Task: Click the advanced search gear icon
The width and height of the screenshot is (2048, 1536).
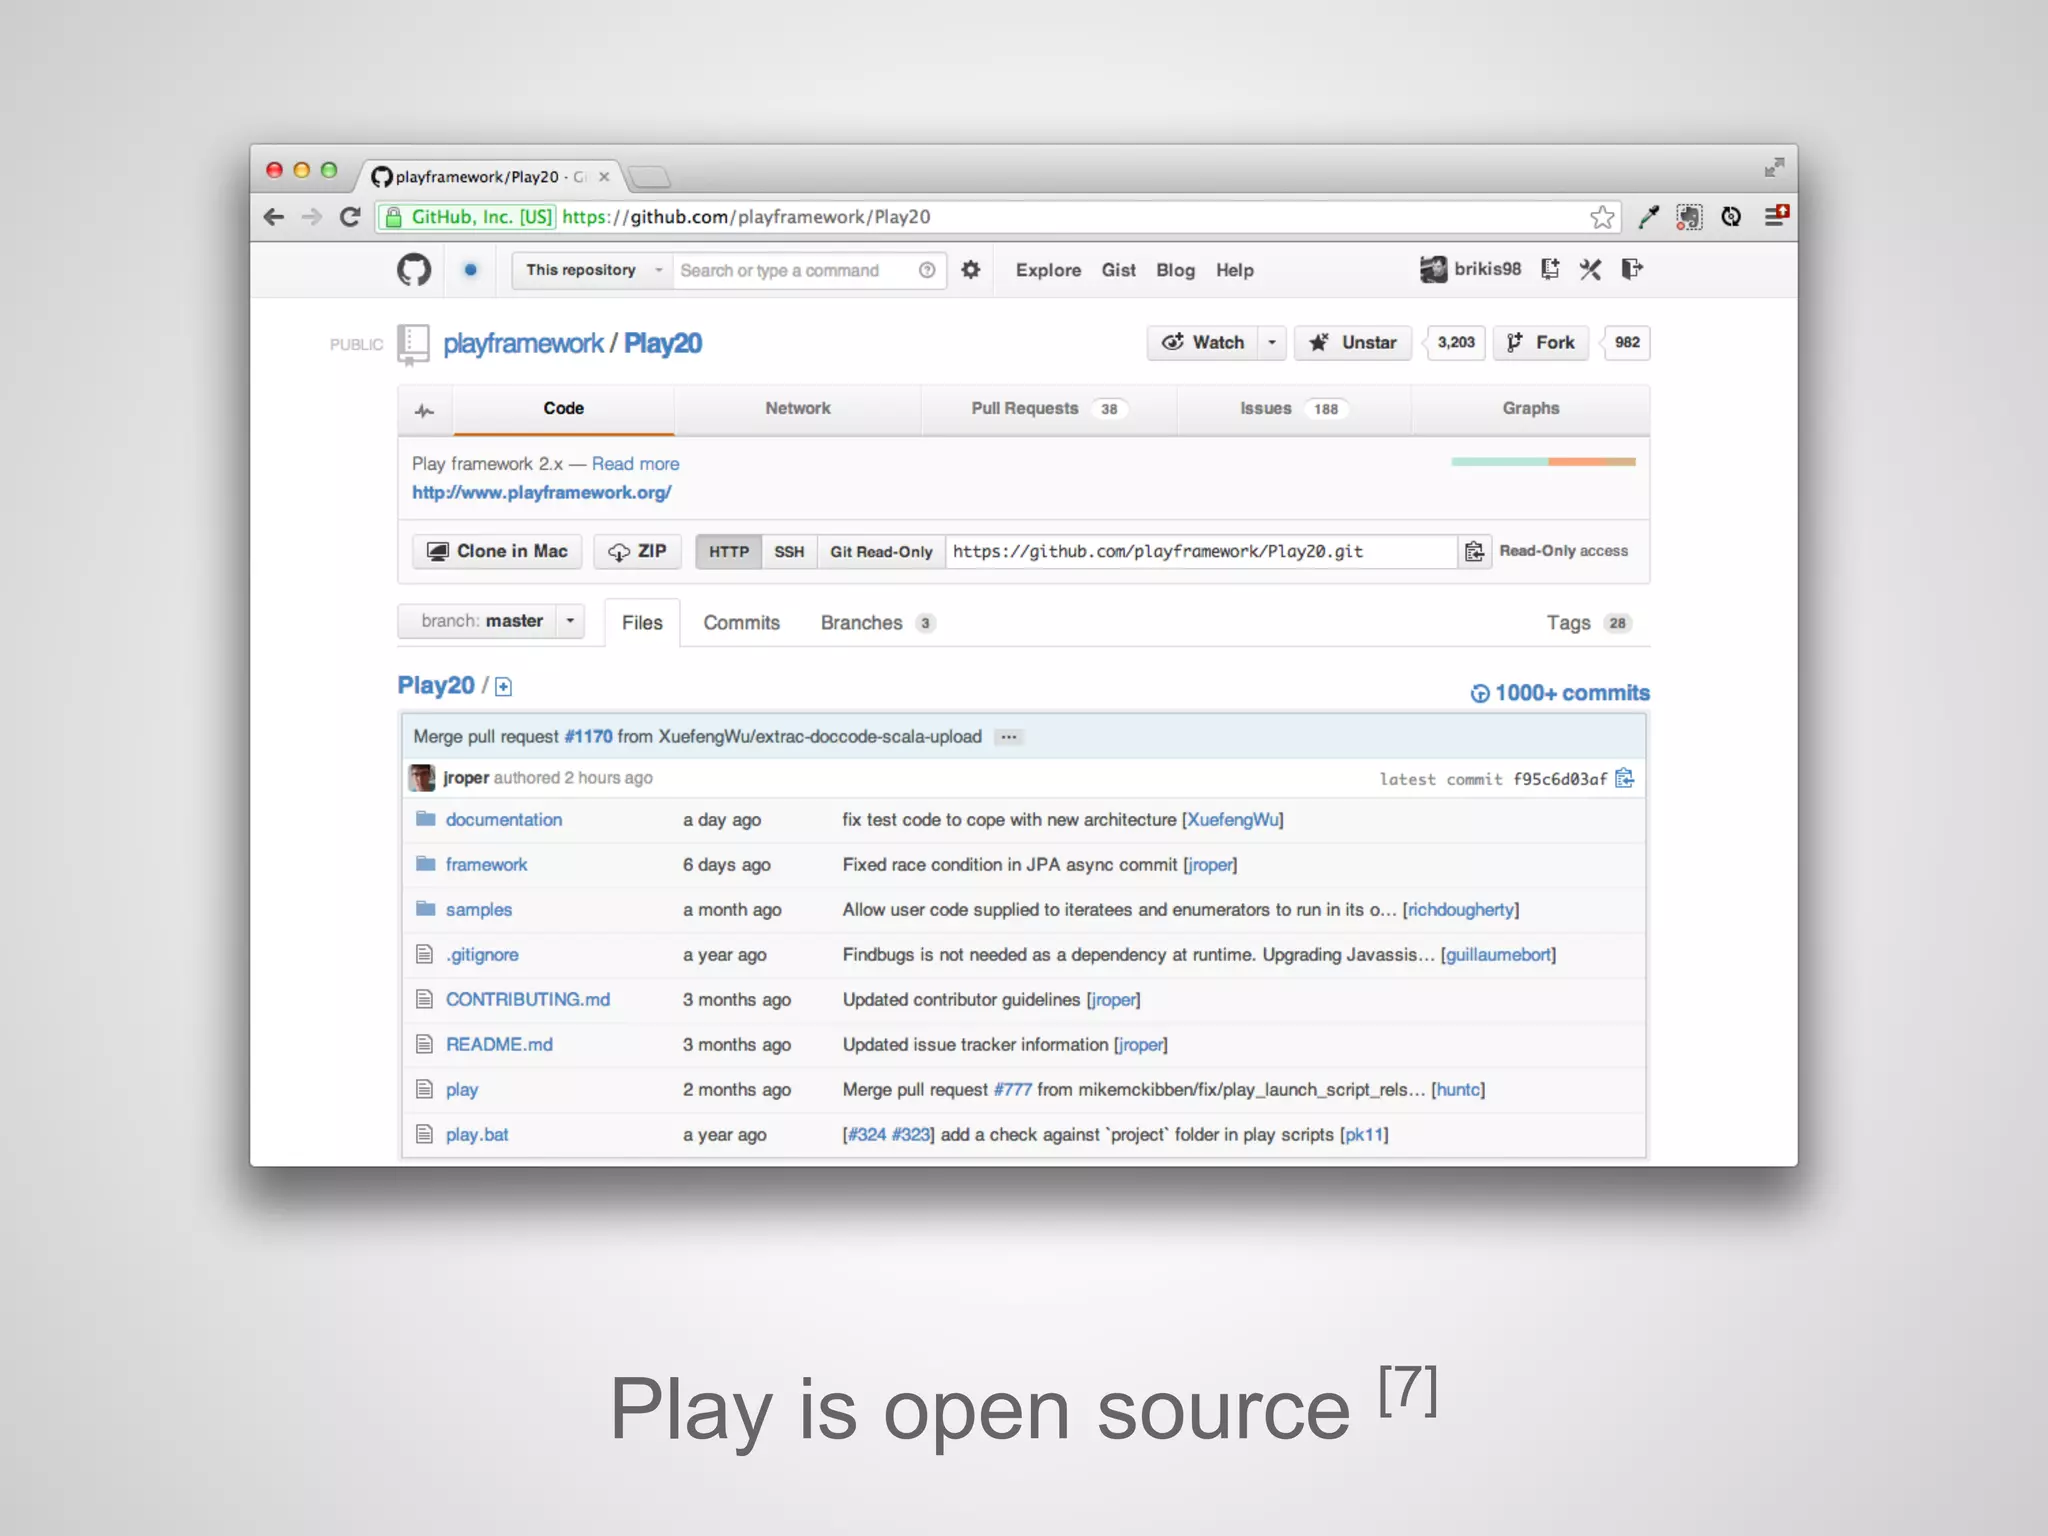Action: [971, 270]
